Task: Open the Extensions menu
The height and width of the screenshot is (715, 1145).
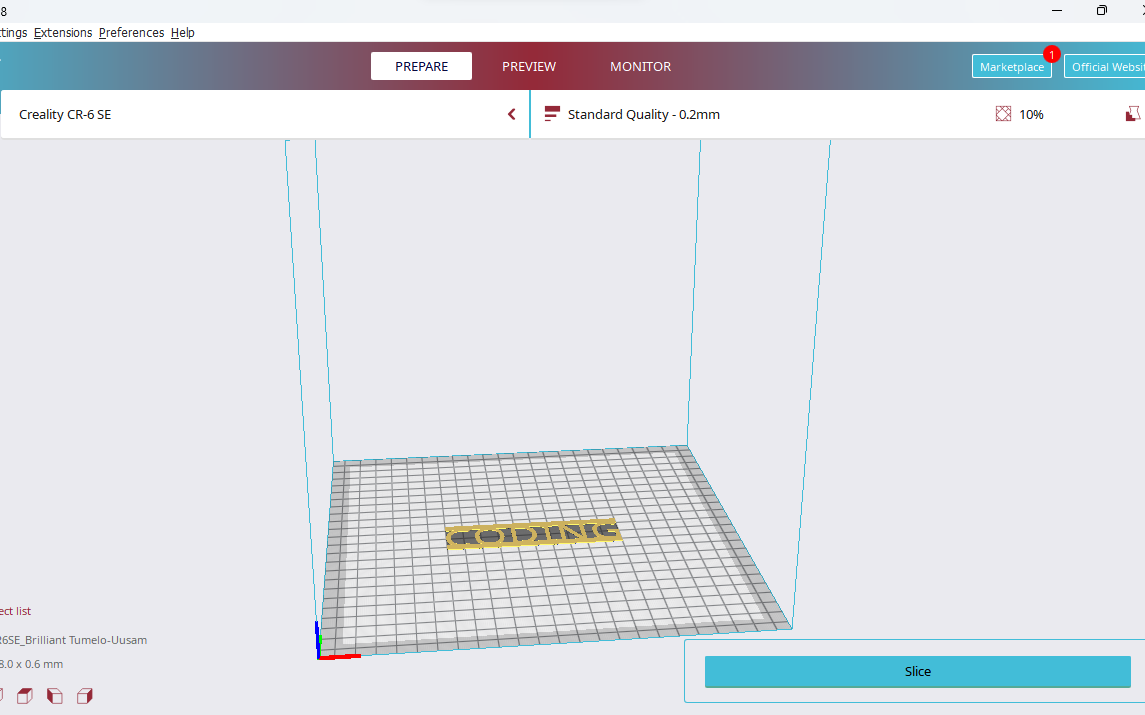Action: 62,32
